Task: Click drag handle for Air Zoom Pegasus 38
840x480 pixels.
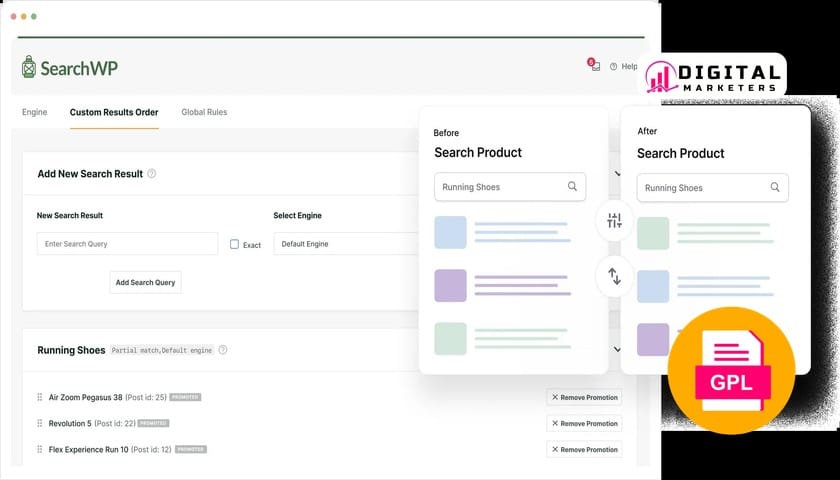Action: pyautogui.click(x=40, y=397)
